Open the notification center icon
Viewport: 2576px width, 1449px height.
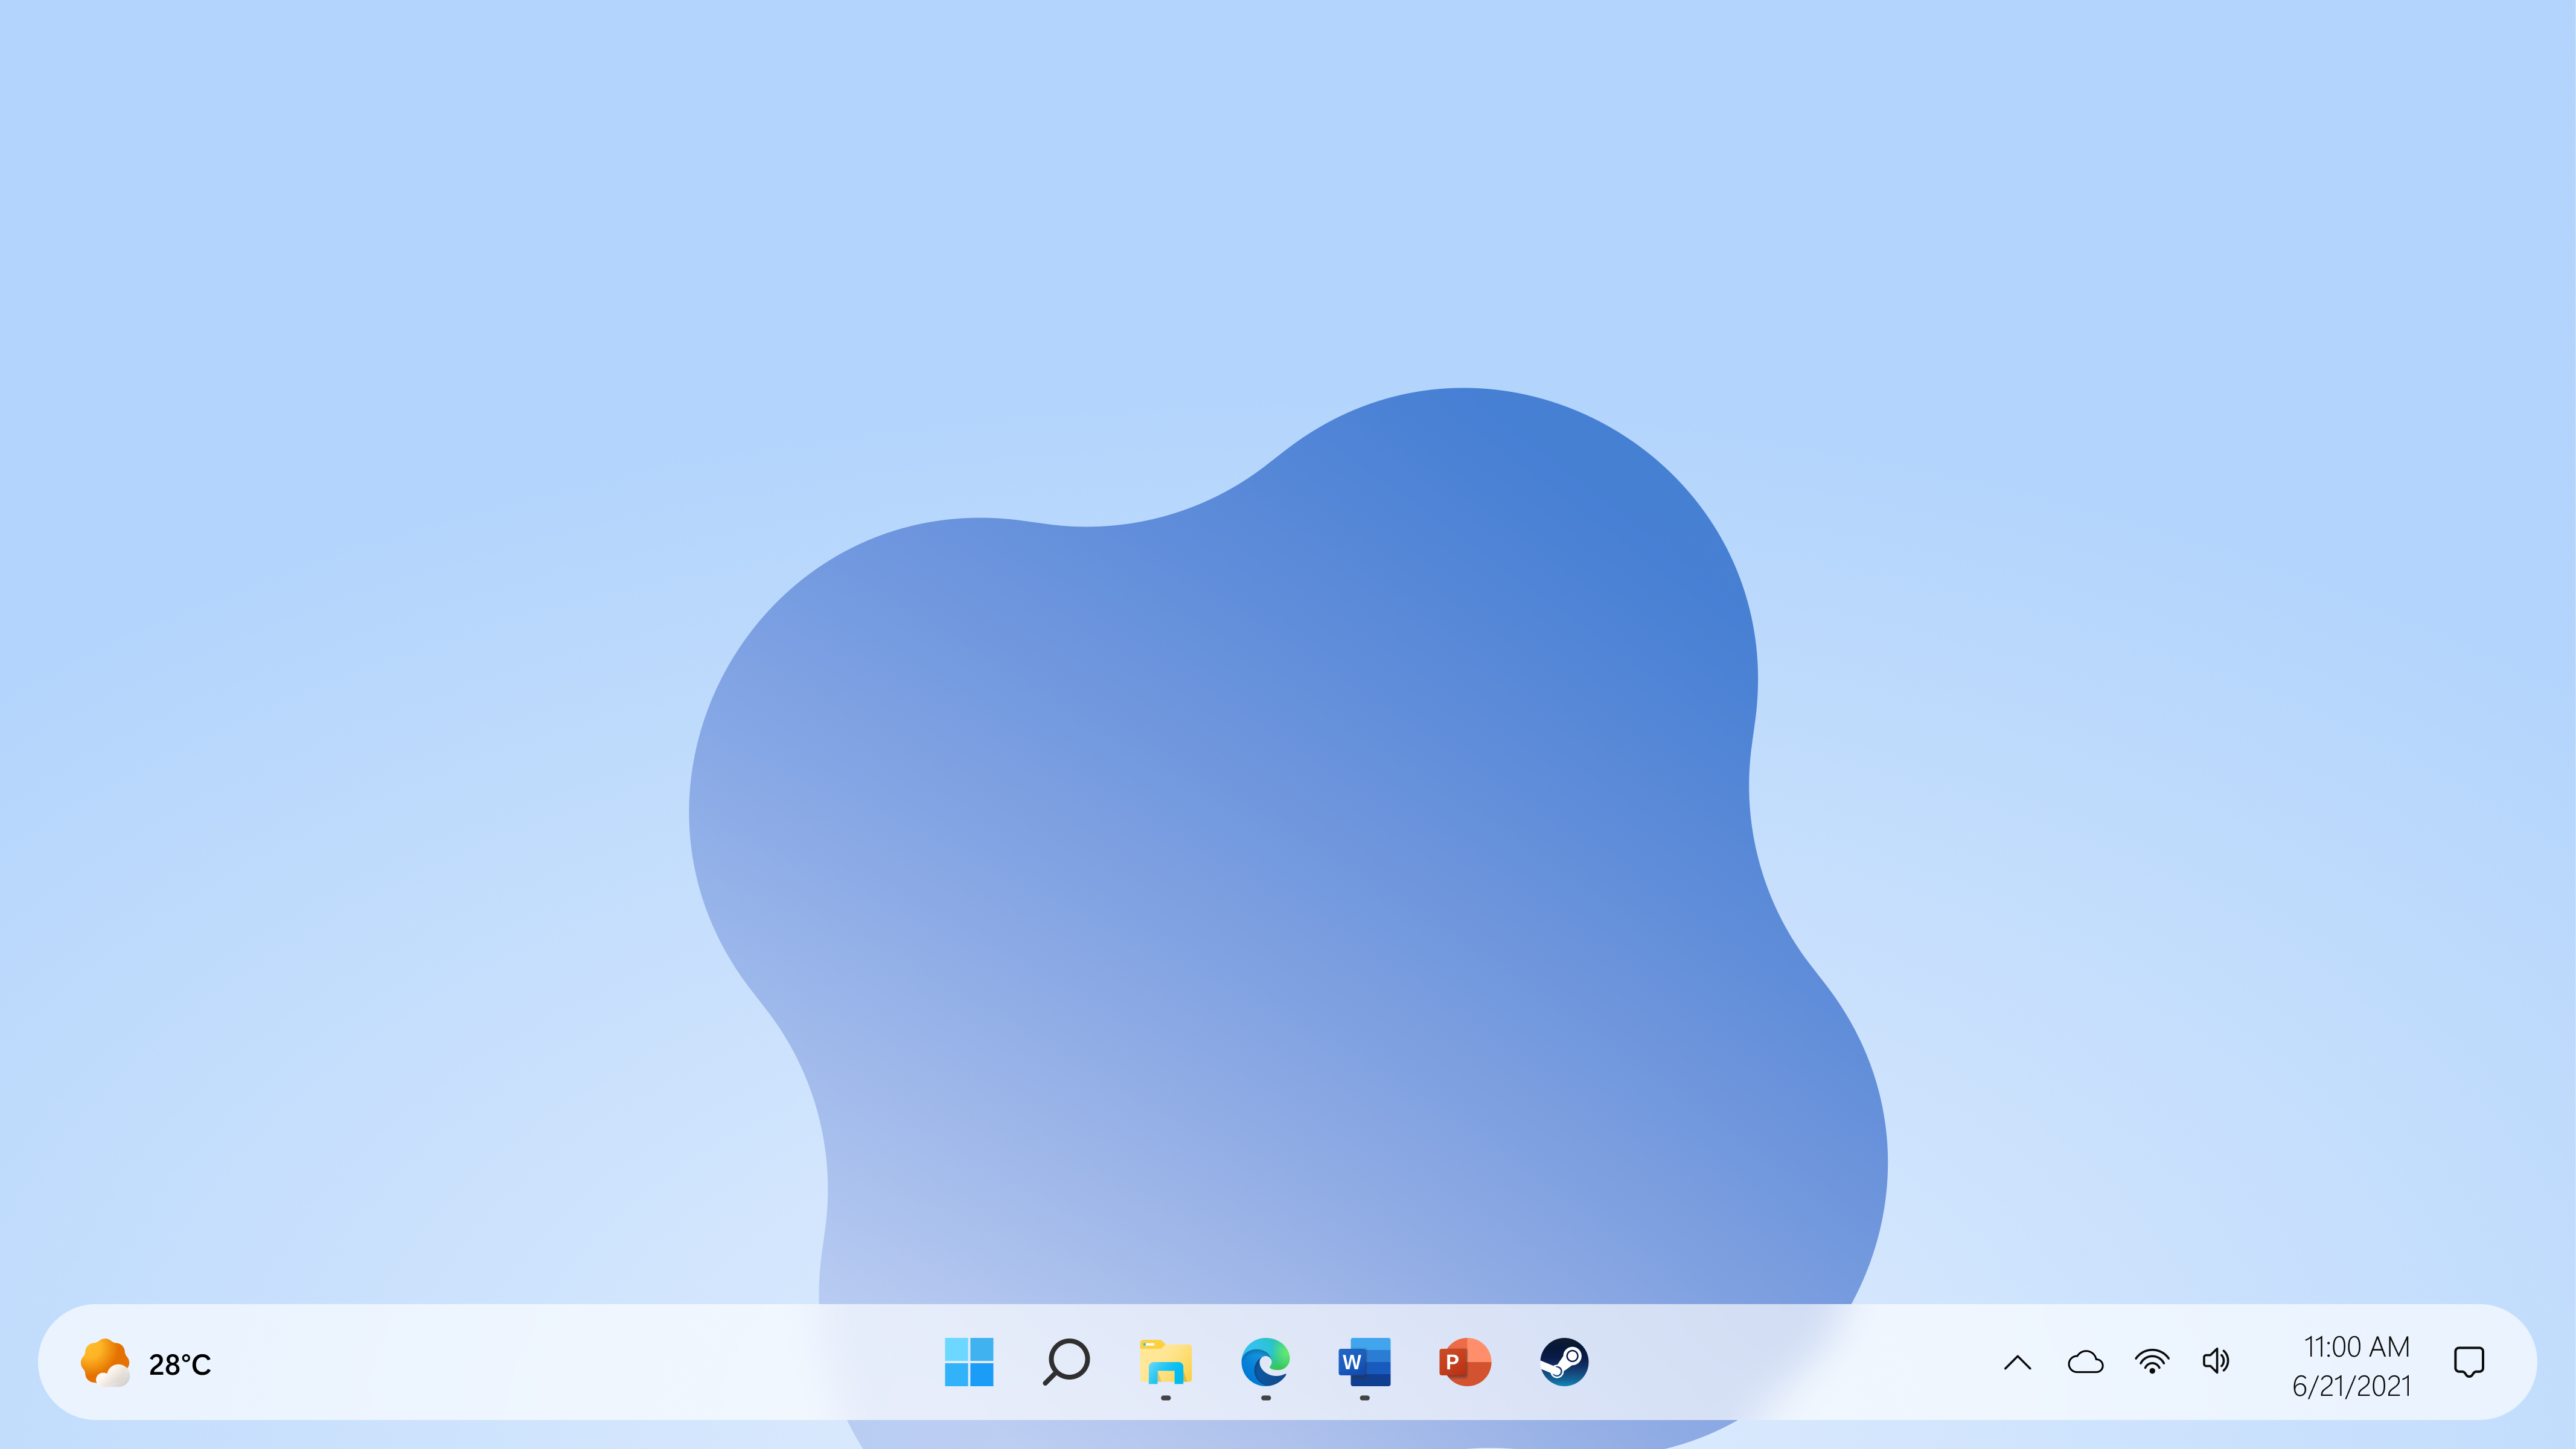click(2469, 1362)
